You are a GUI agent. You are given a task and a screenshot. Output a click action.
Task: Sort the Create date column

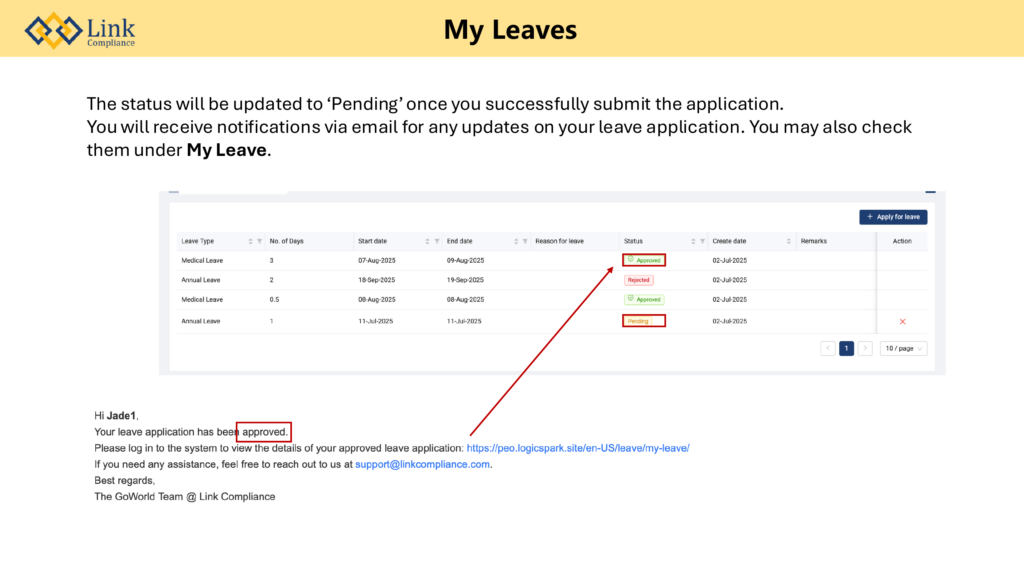click(789, 241)
